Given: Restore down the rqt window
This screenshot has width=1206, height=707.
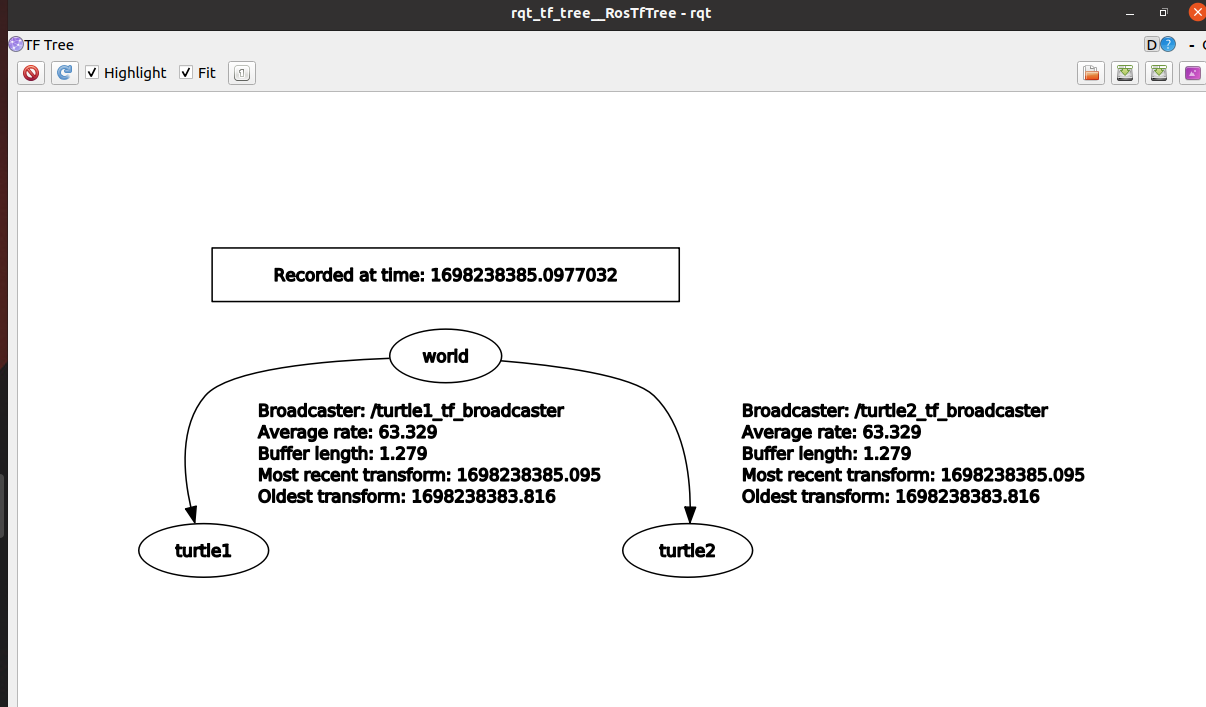Looking at the screenshot, I should coord(1163,13).
